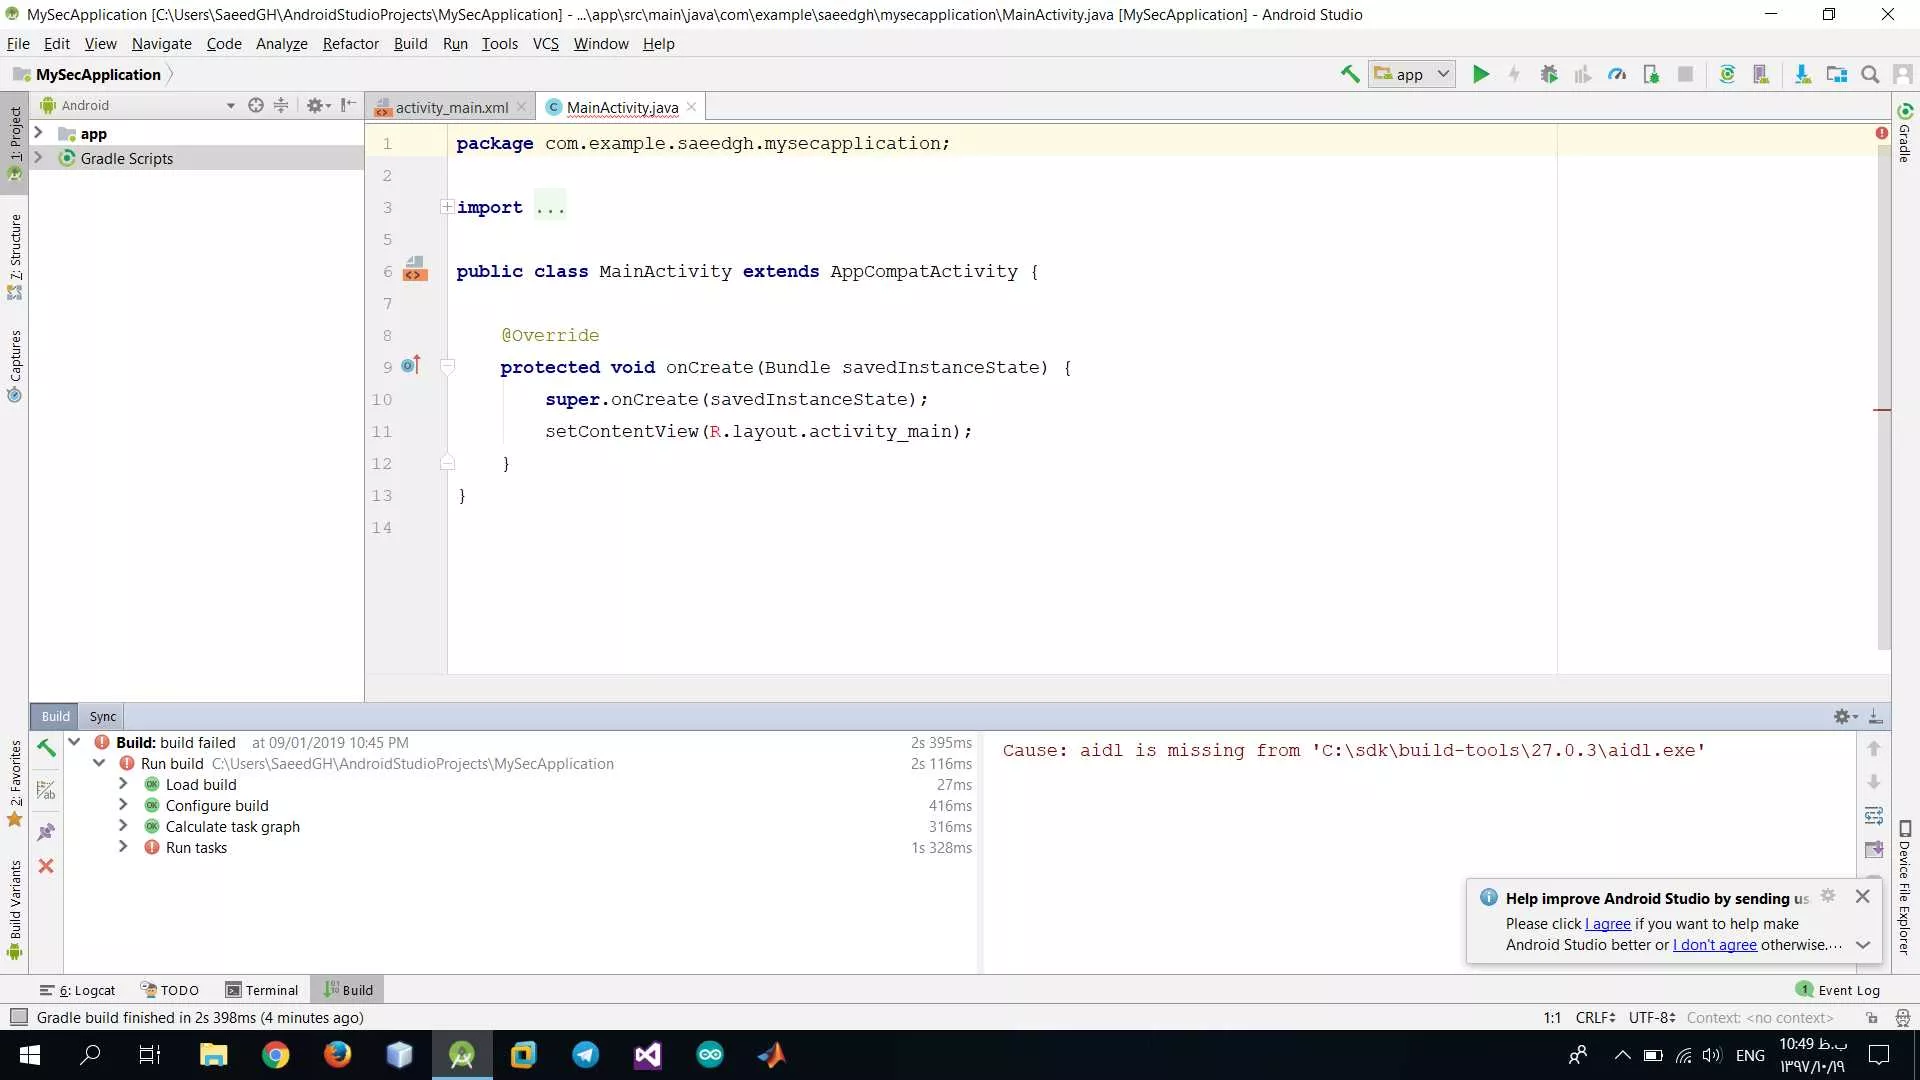The height and width of the screenshot is (1080, 1920).
Task: Click the pin tab icon in Build panel
Action: pyautogui.click(x=46, y=832)
